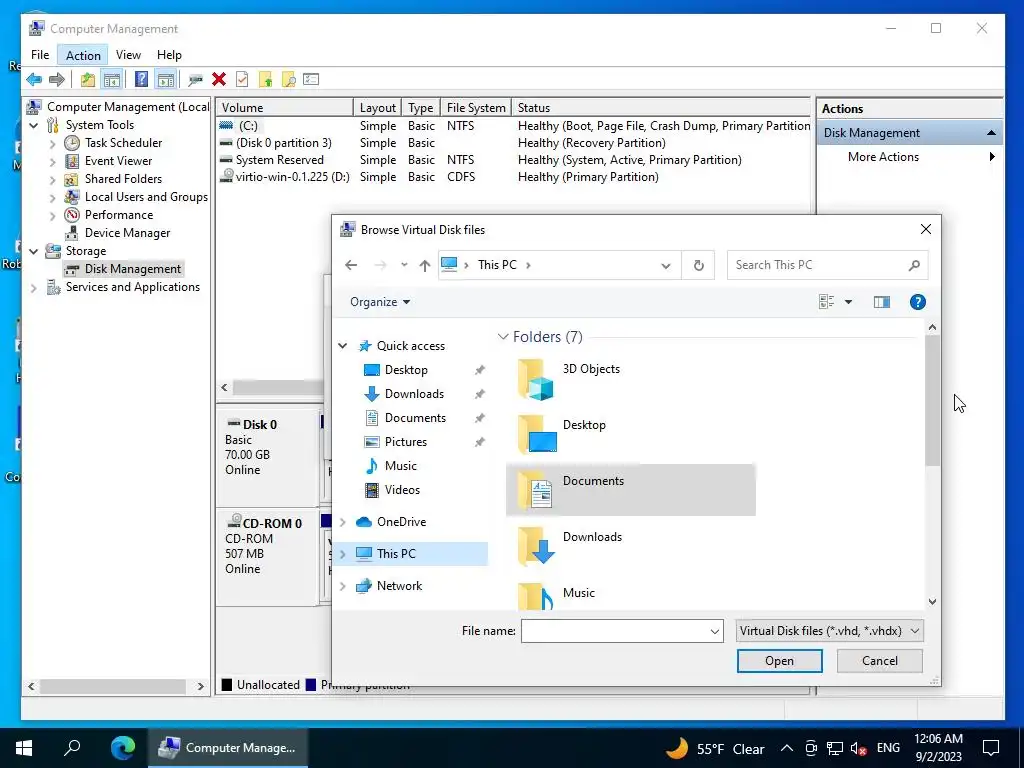Screen dimensions: 1024x768
Task: Click the Properties checkmark page toolbar icon
Action: coord(242,80)
